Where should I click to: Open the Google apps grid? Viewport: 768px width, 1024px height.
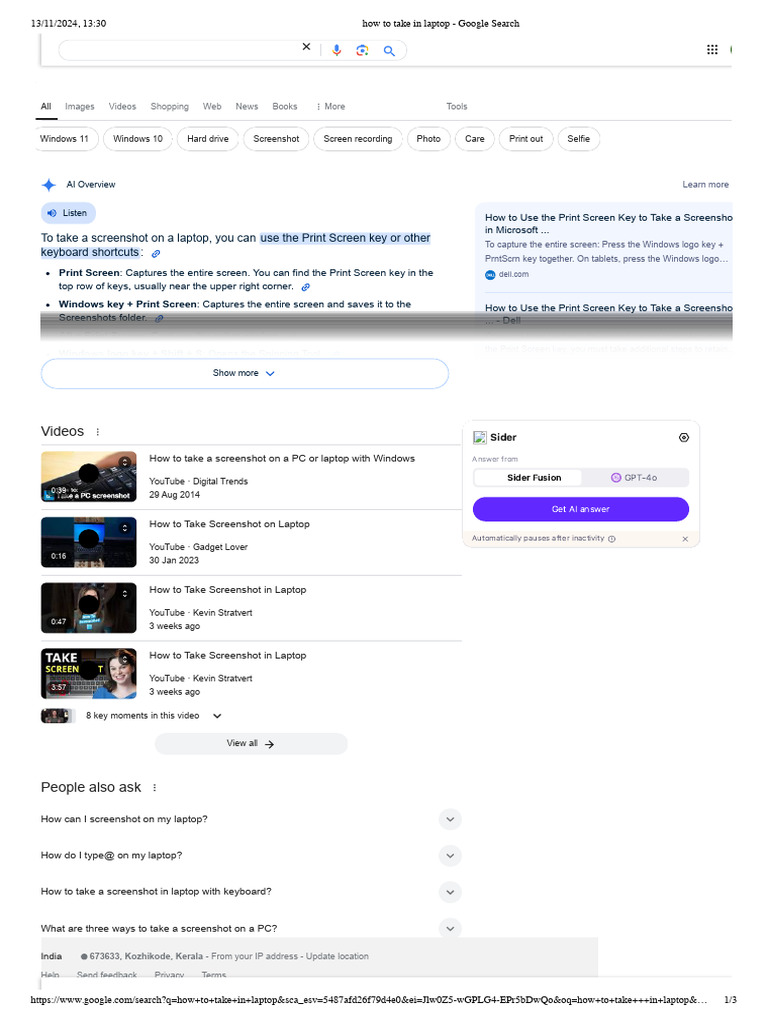pos(712,49)
